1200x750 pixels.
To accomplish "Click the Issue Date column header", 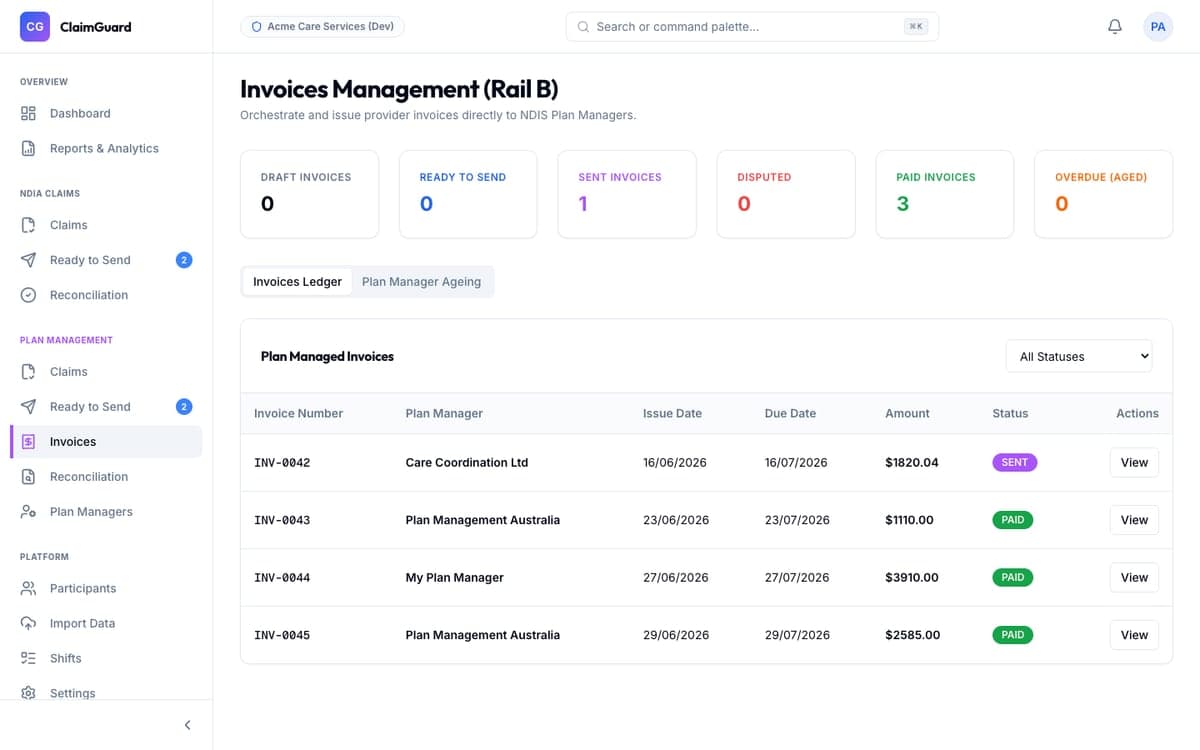I will tap(672, 413).
